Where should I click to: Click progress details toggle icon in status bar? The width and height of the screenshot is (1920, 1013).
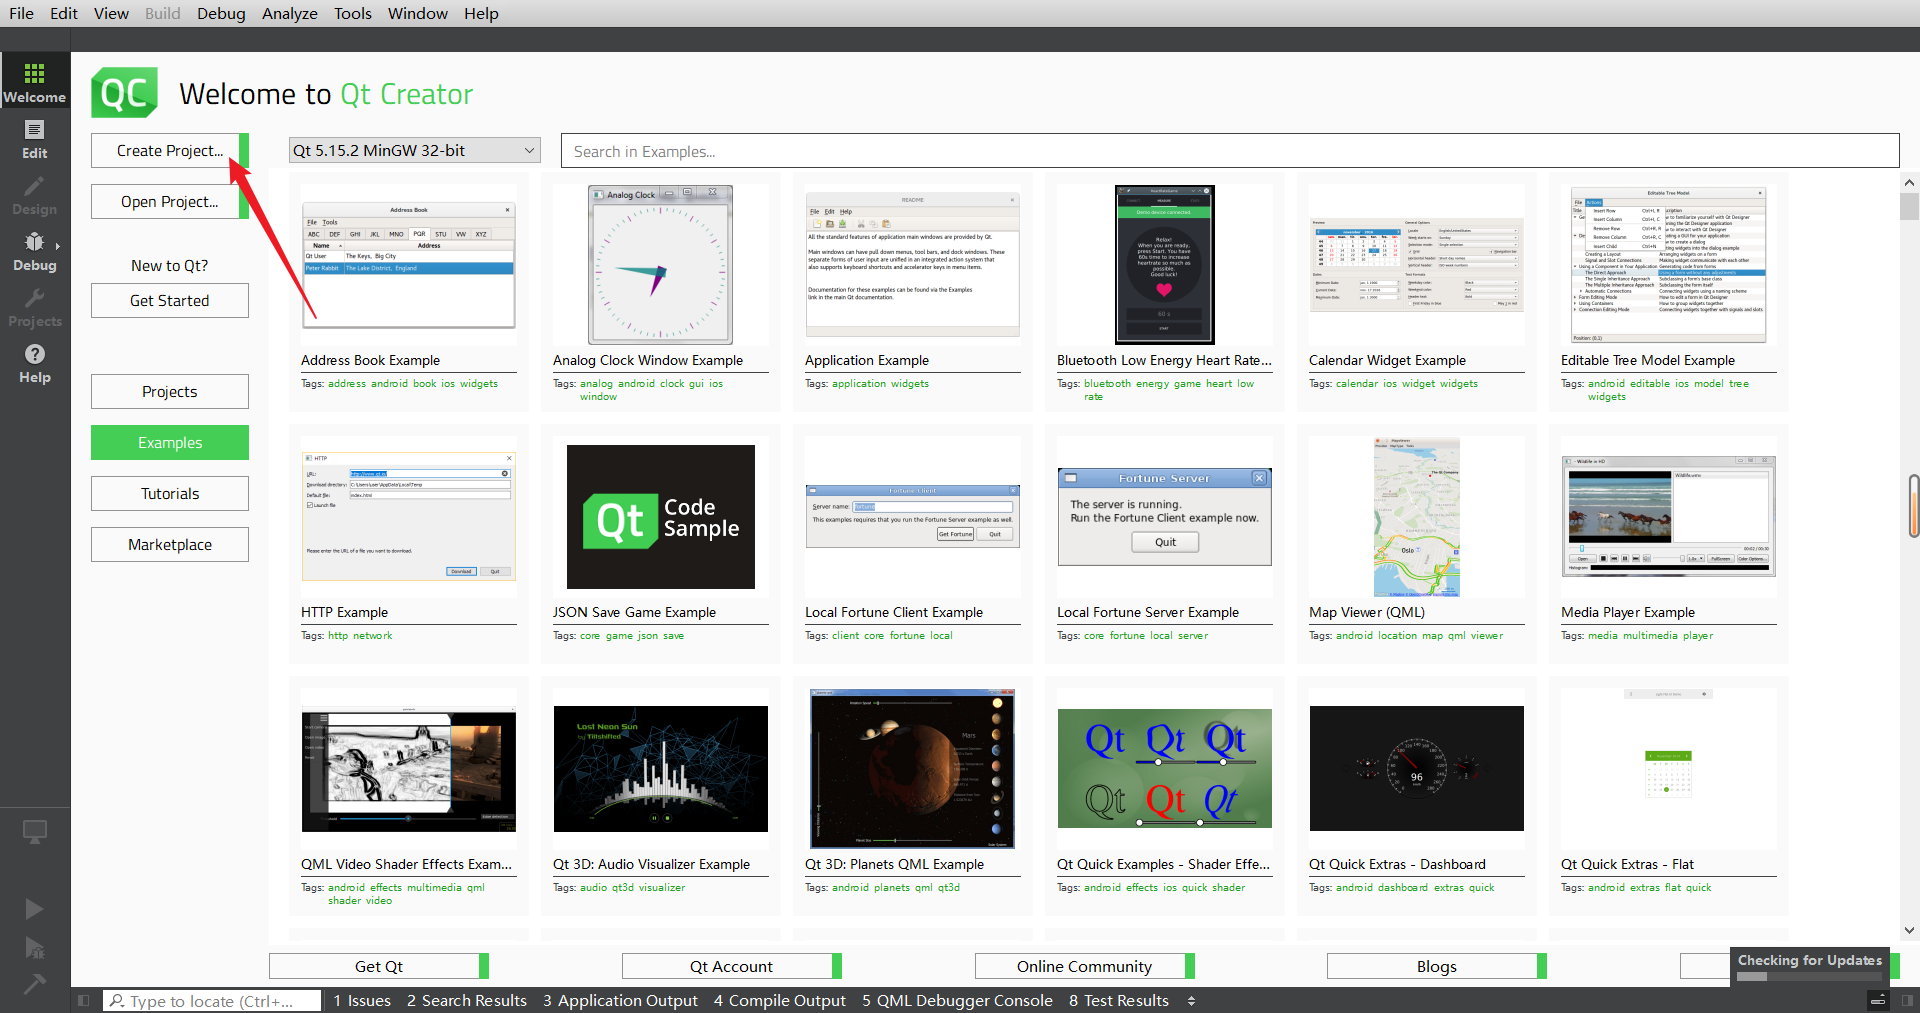[x=1878, y=1000]
